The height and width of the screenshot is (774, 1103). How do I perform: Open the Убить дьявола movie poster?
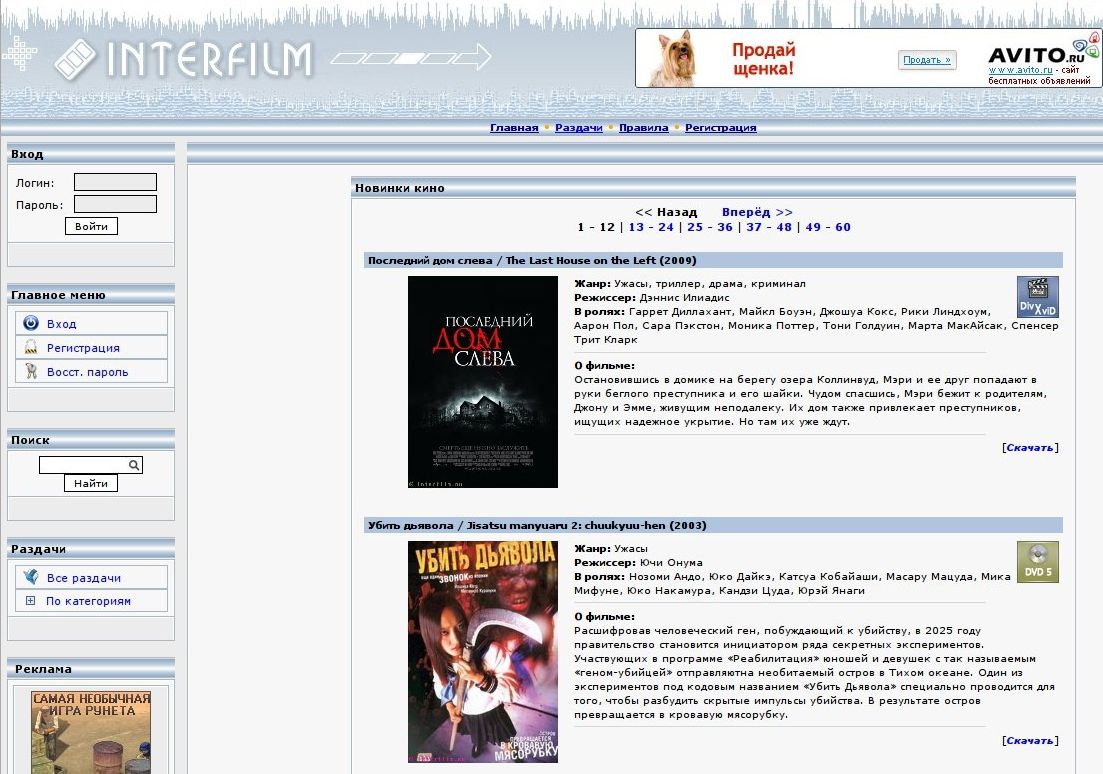point(482,651)
